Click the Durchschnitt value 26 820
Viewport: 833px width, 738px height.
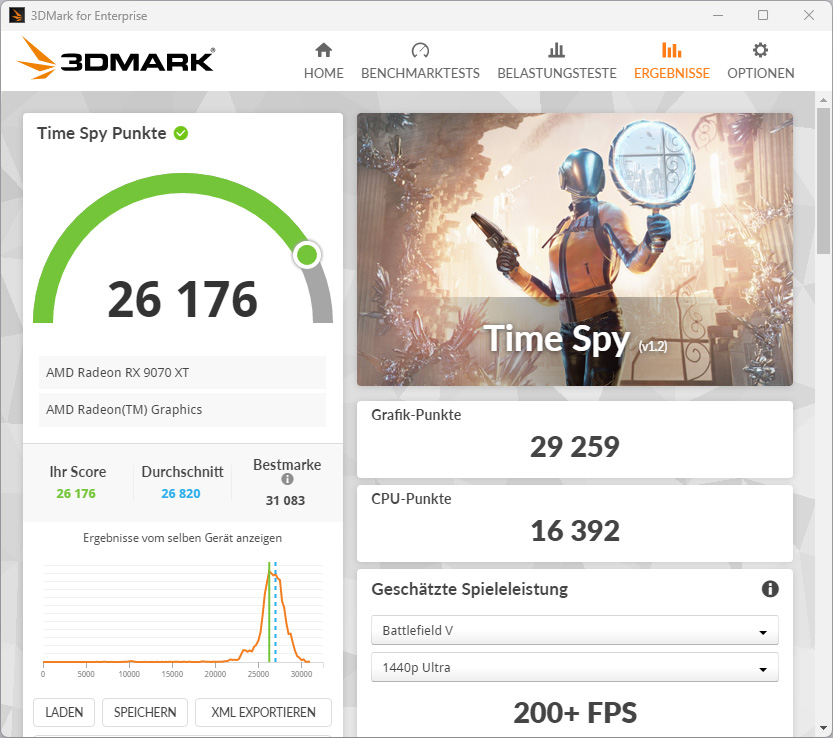(x=181, y=494)
